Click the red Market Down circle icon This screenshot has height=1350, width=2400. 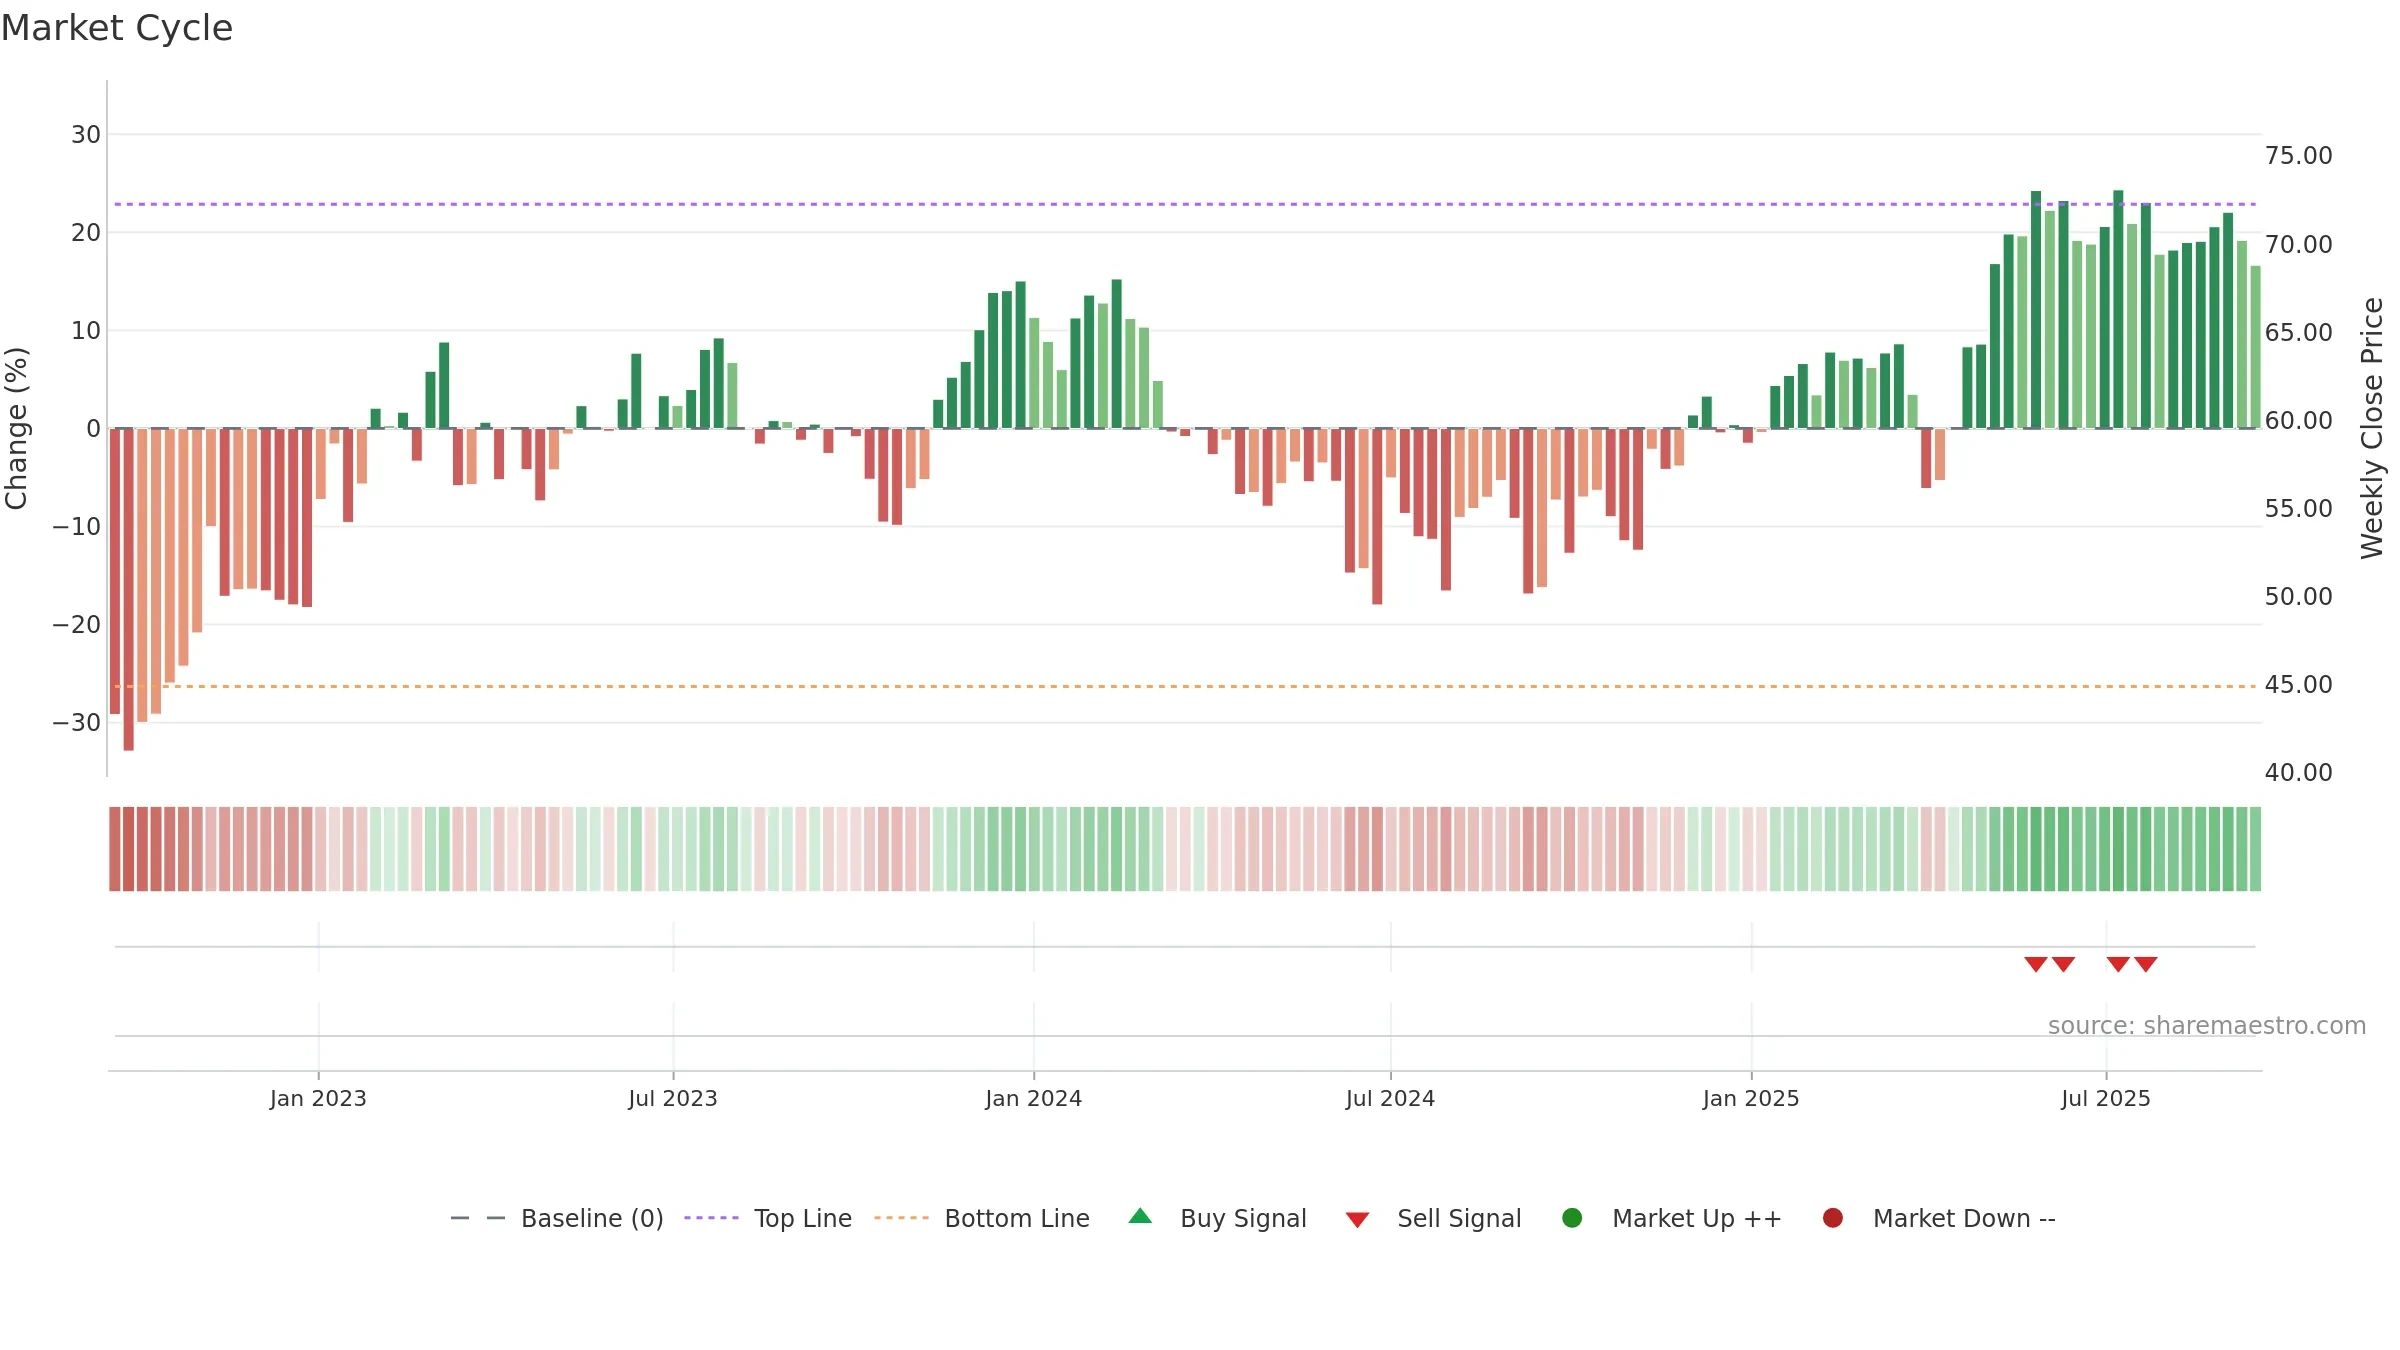1833,1218
